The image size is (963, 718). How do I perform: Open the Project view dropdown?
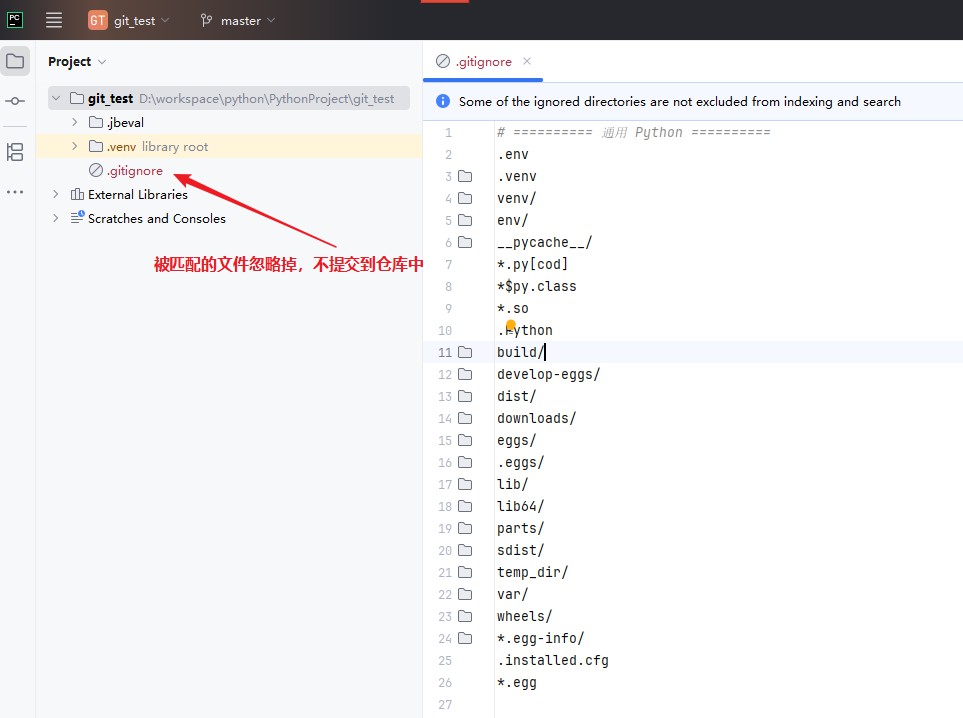point(77,61)
